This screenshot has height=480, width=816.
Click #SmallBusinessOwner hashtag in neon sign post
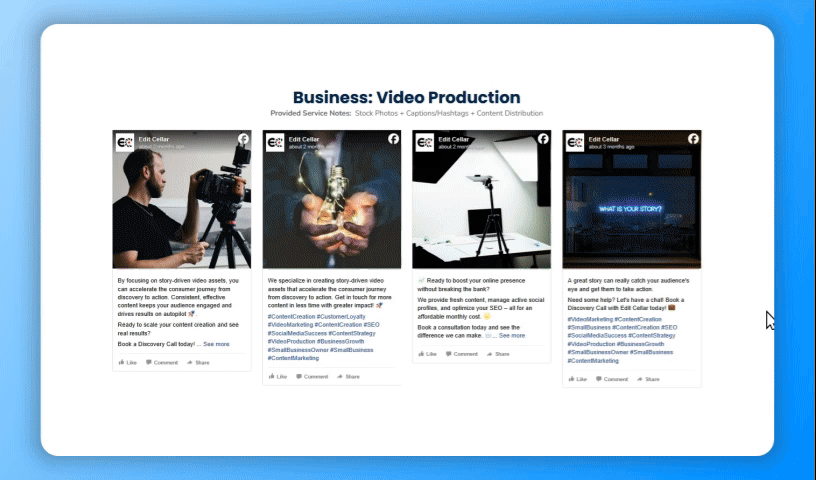pyautogui.click(x=598, y=352)
